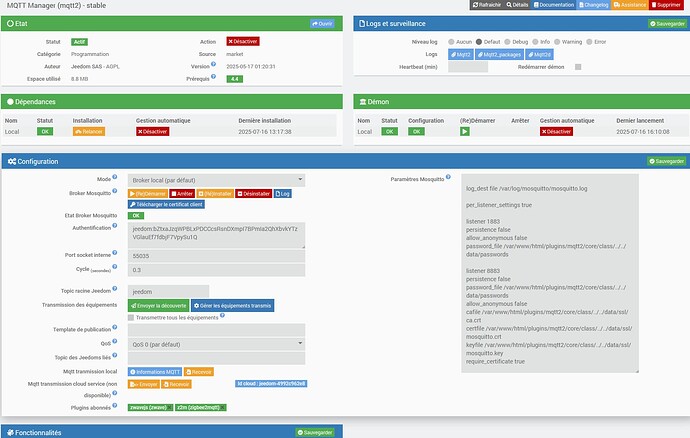Click the Rafraîchir button
The height and width of the screenshot is (438, 690).
(487, 5)
